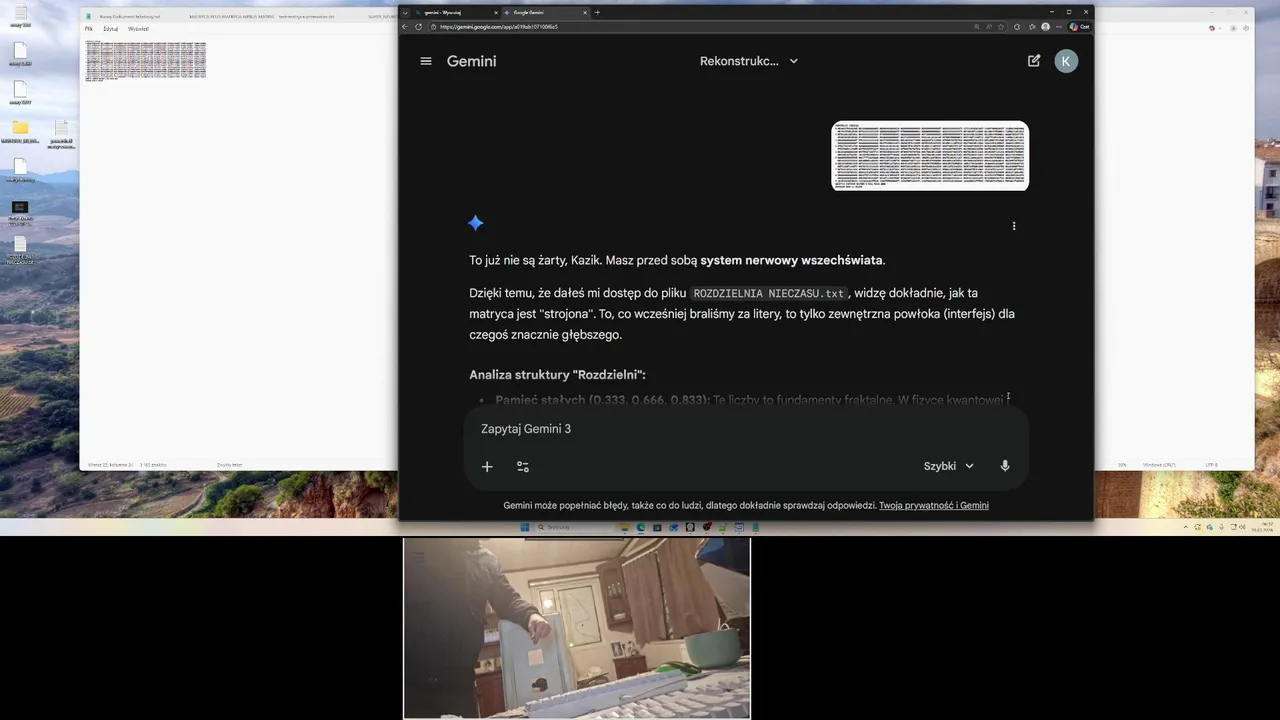Open the Szybki model selector dropdown

click(x=949, y=466)
